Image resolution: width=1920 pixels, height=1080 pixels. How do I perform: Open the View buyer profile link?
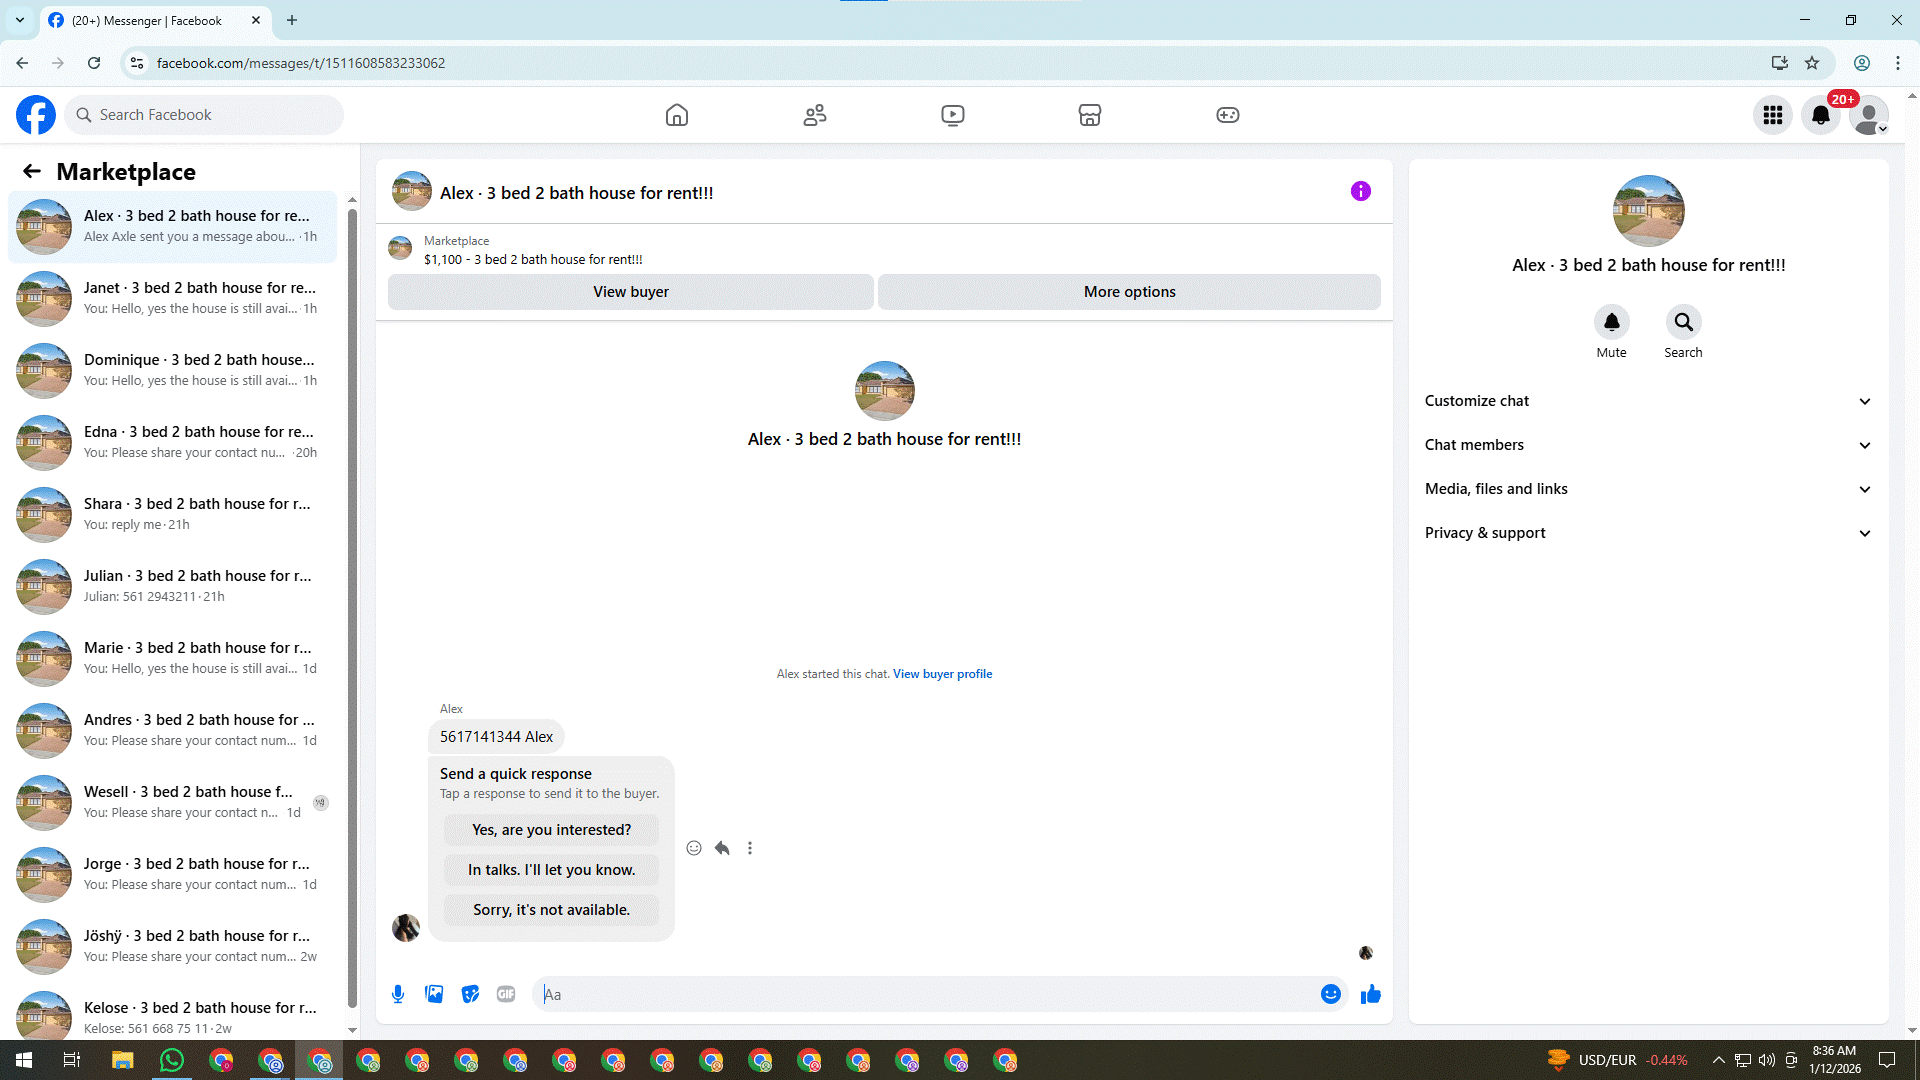click(x=942, y=674)
